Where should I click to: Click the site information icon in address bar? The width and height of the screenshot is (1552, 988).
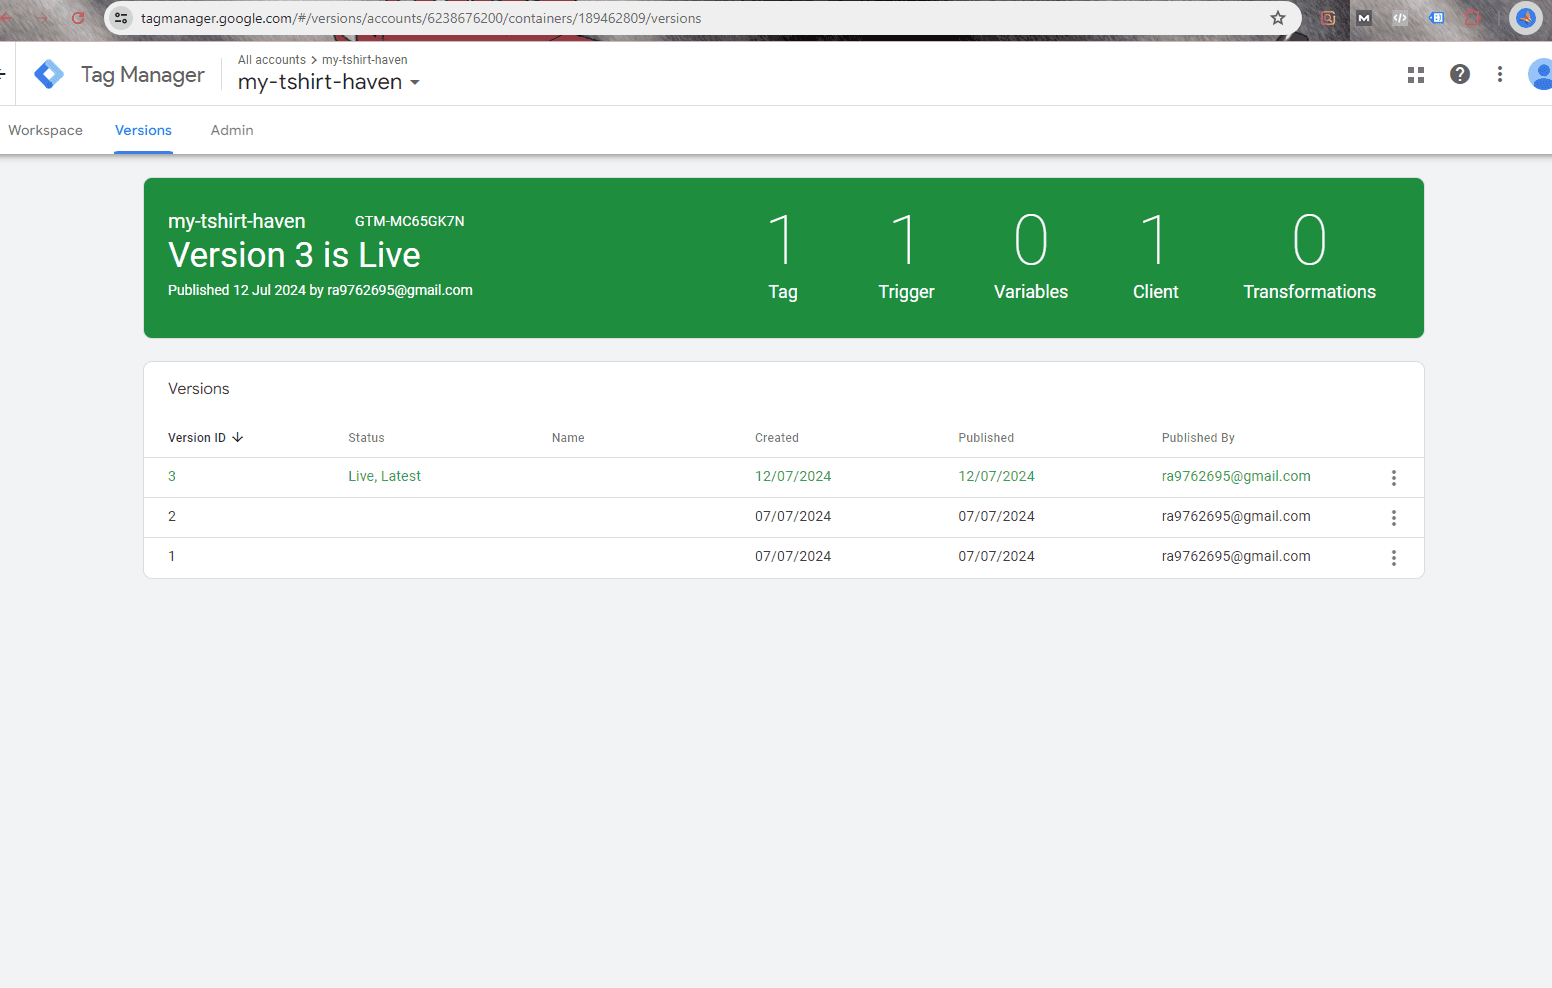pyautogui.click(x=121, y=18)
